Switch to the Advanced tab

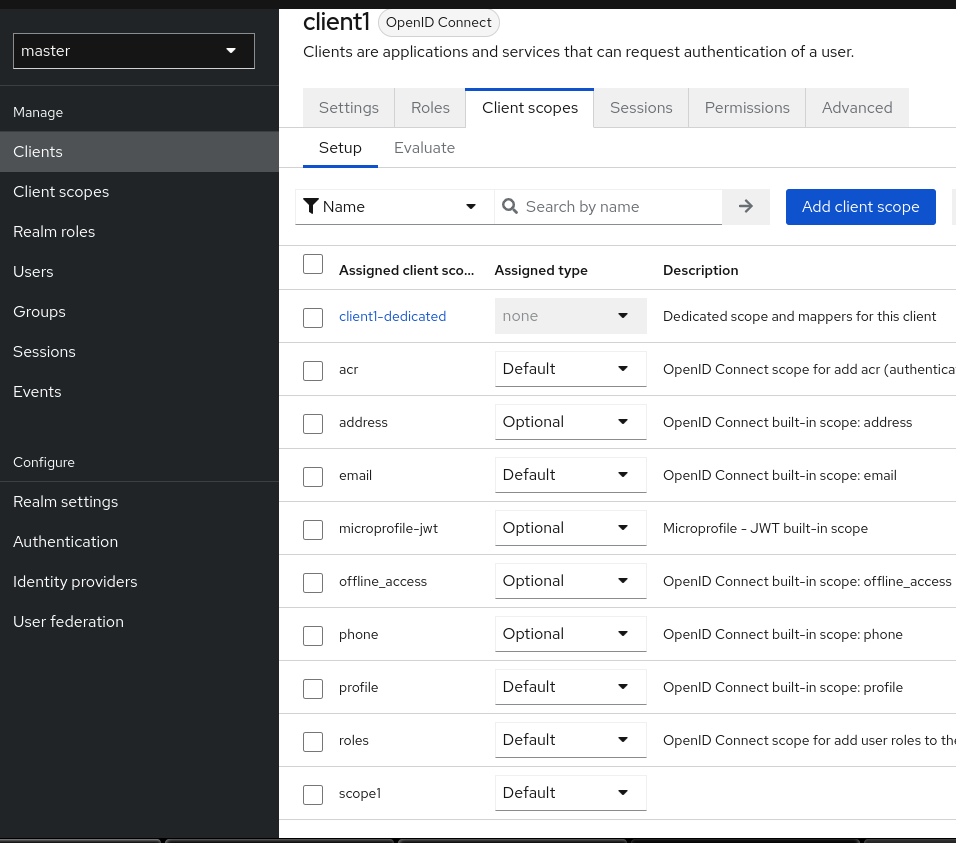857,108
